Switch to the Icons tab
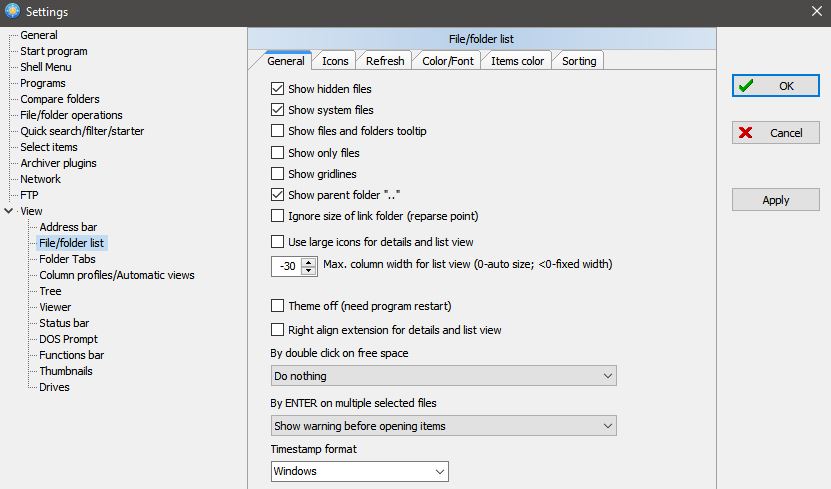This screenshot has width=831, height=489. click(335, 61)
